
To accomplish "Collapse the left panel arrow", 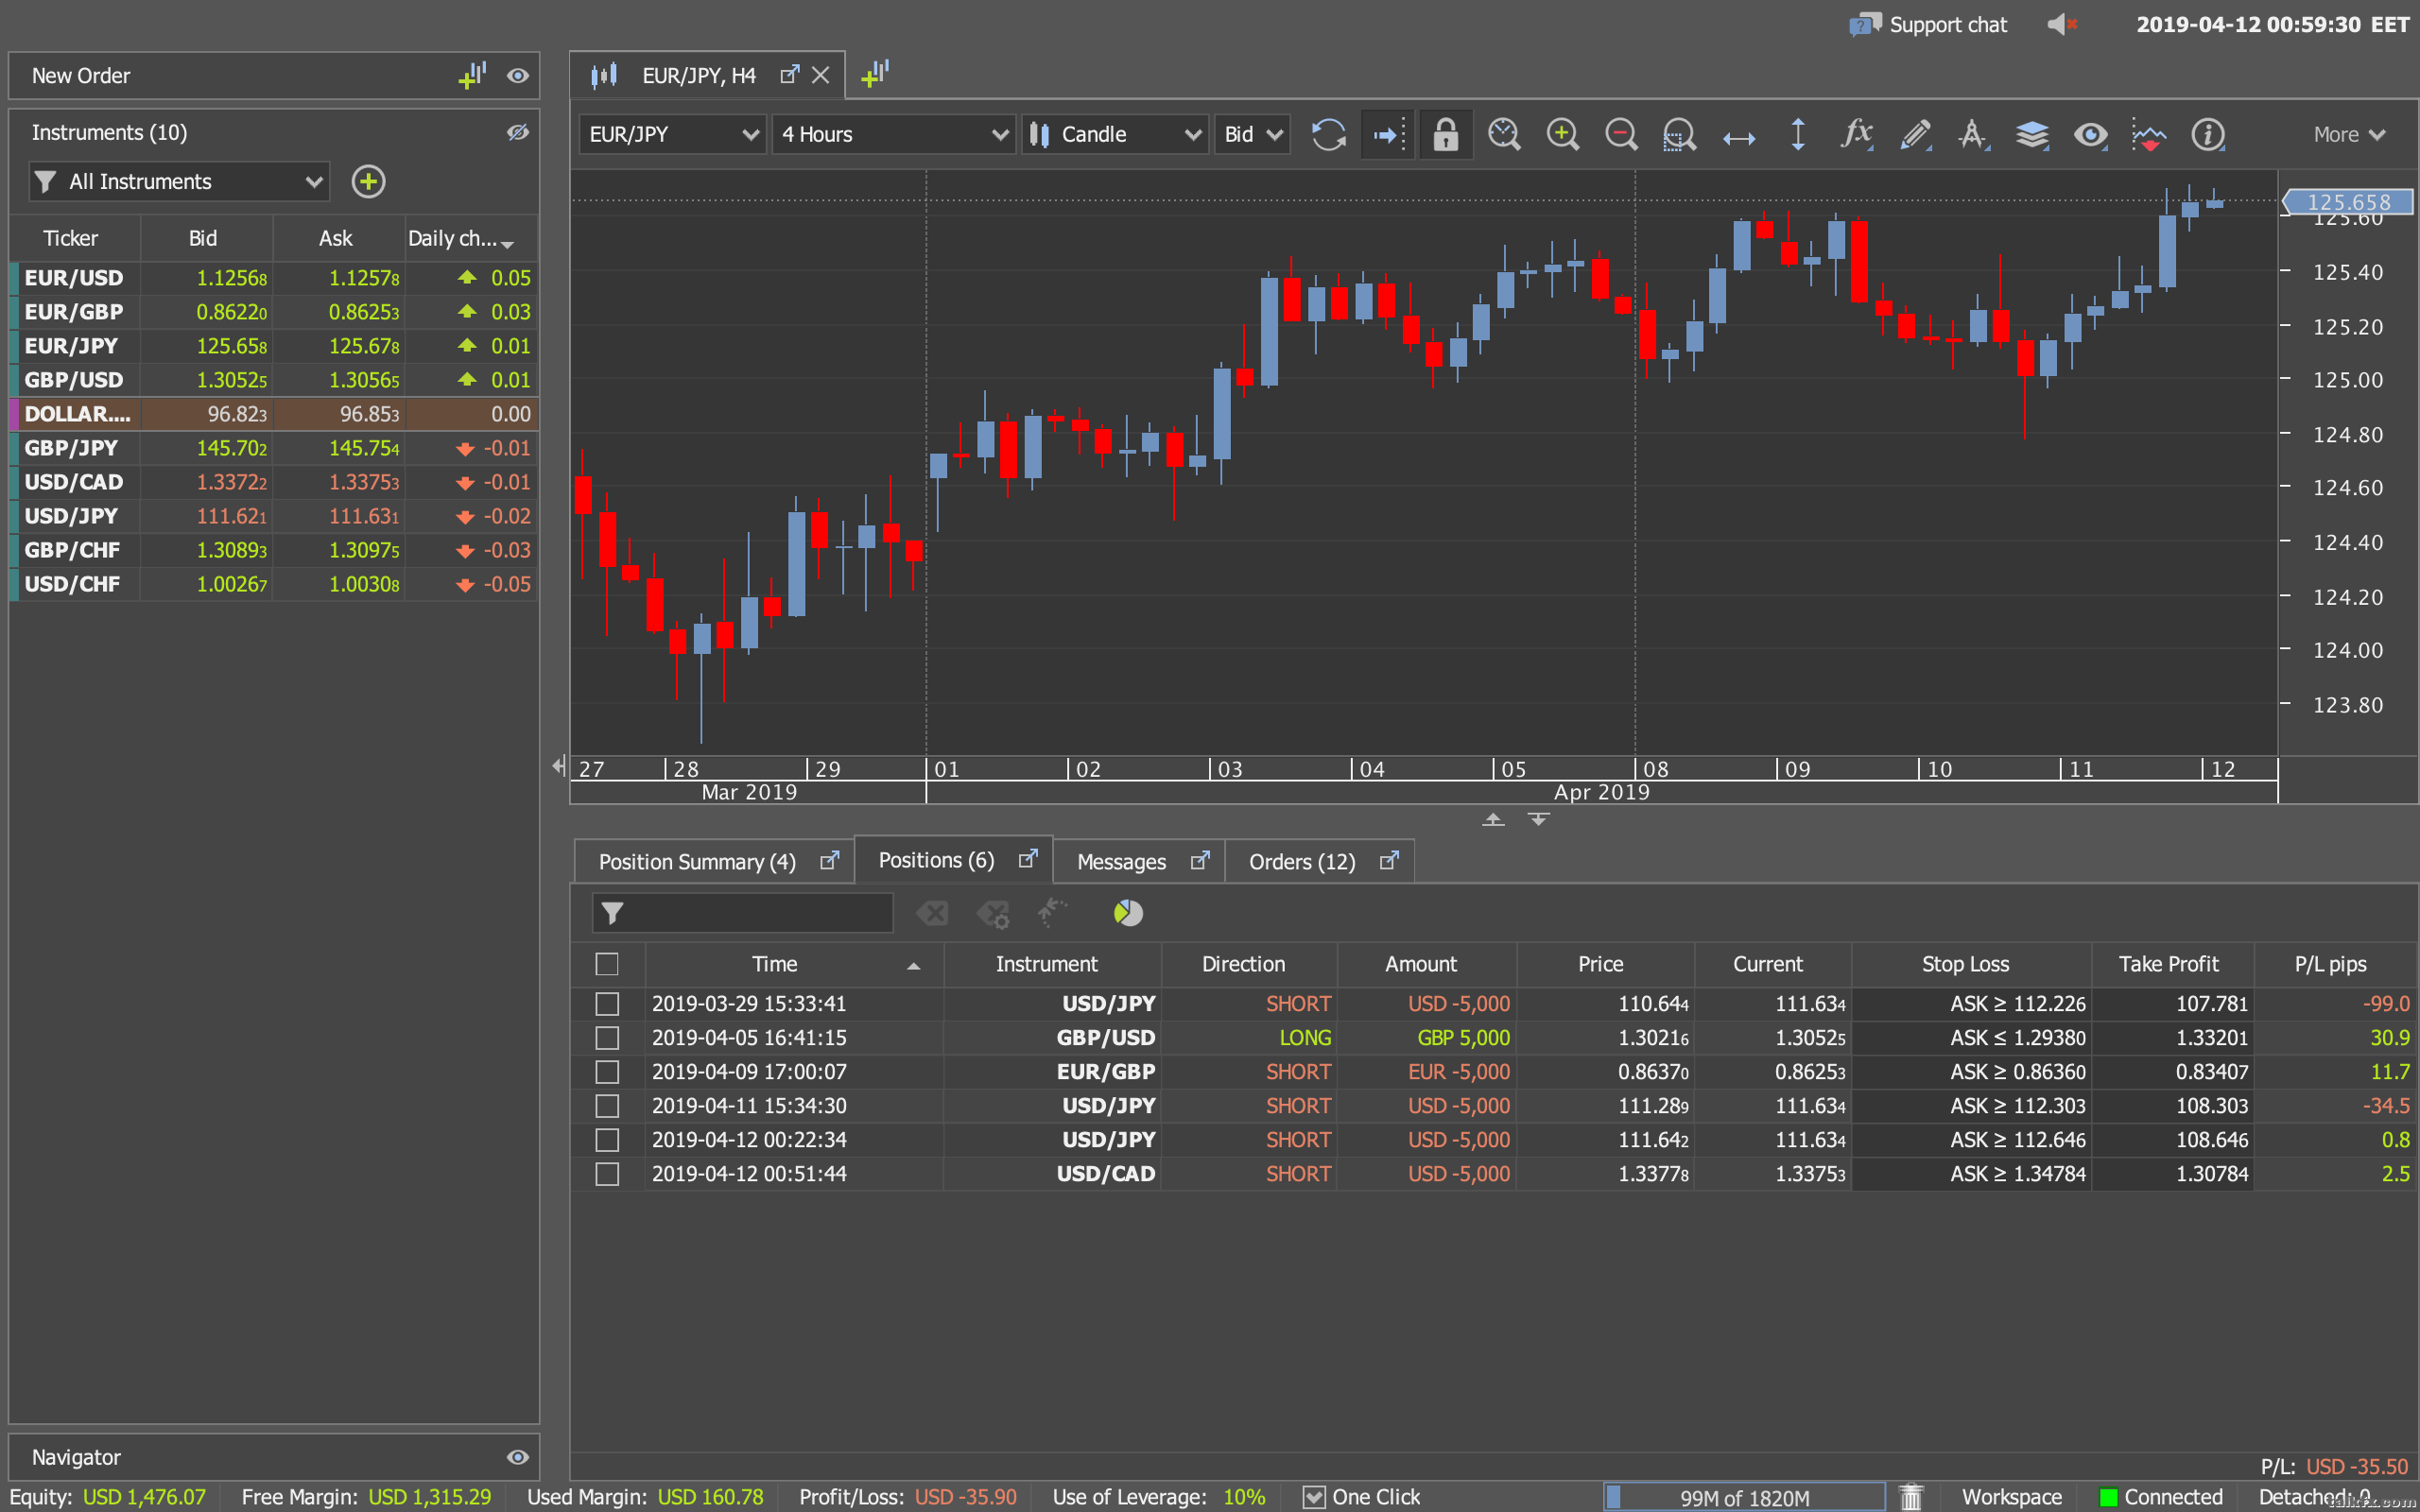I will point(557,766).
